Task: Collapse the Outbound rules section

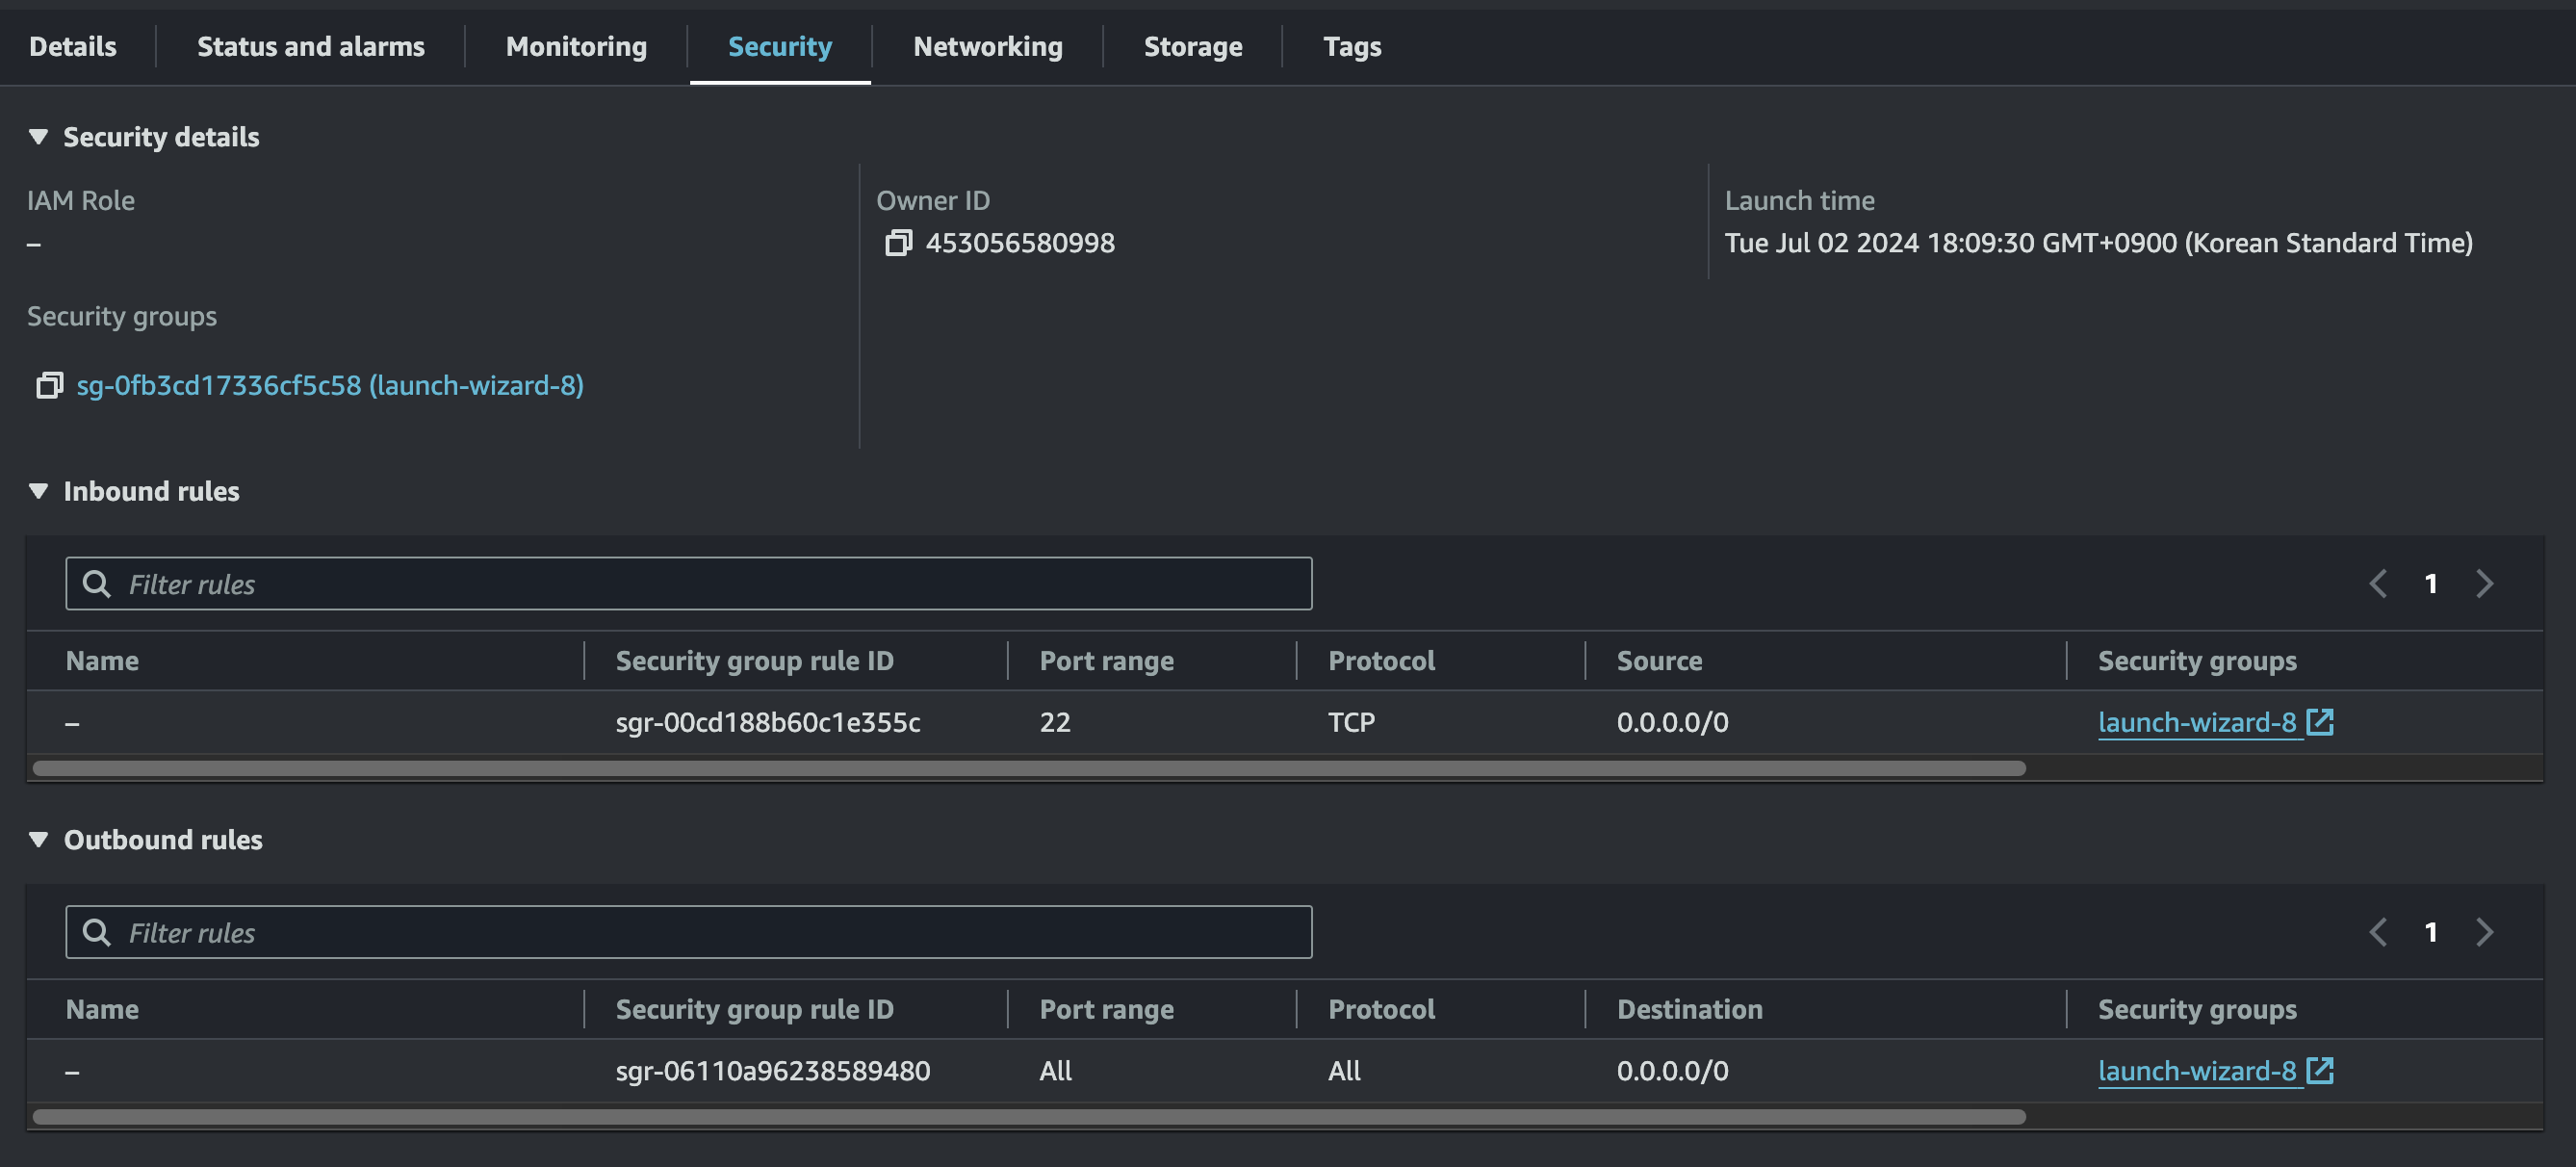Action: point(38,840)
